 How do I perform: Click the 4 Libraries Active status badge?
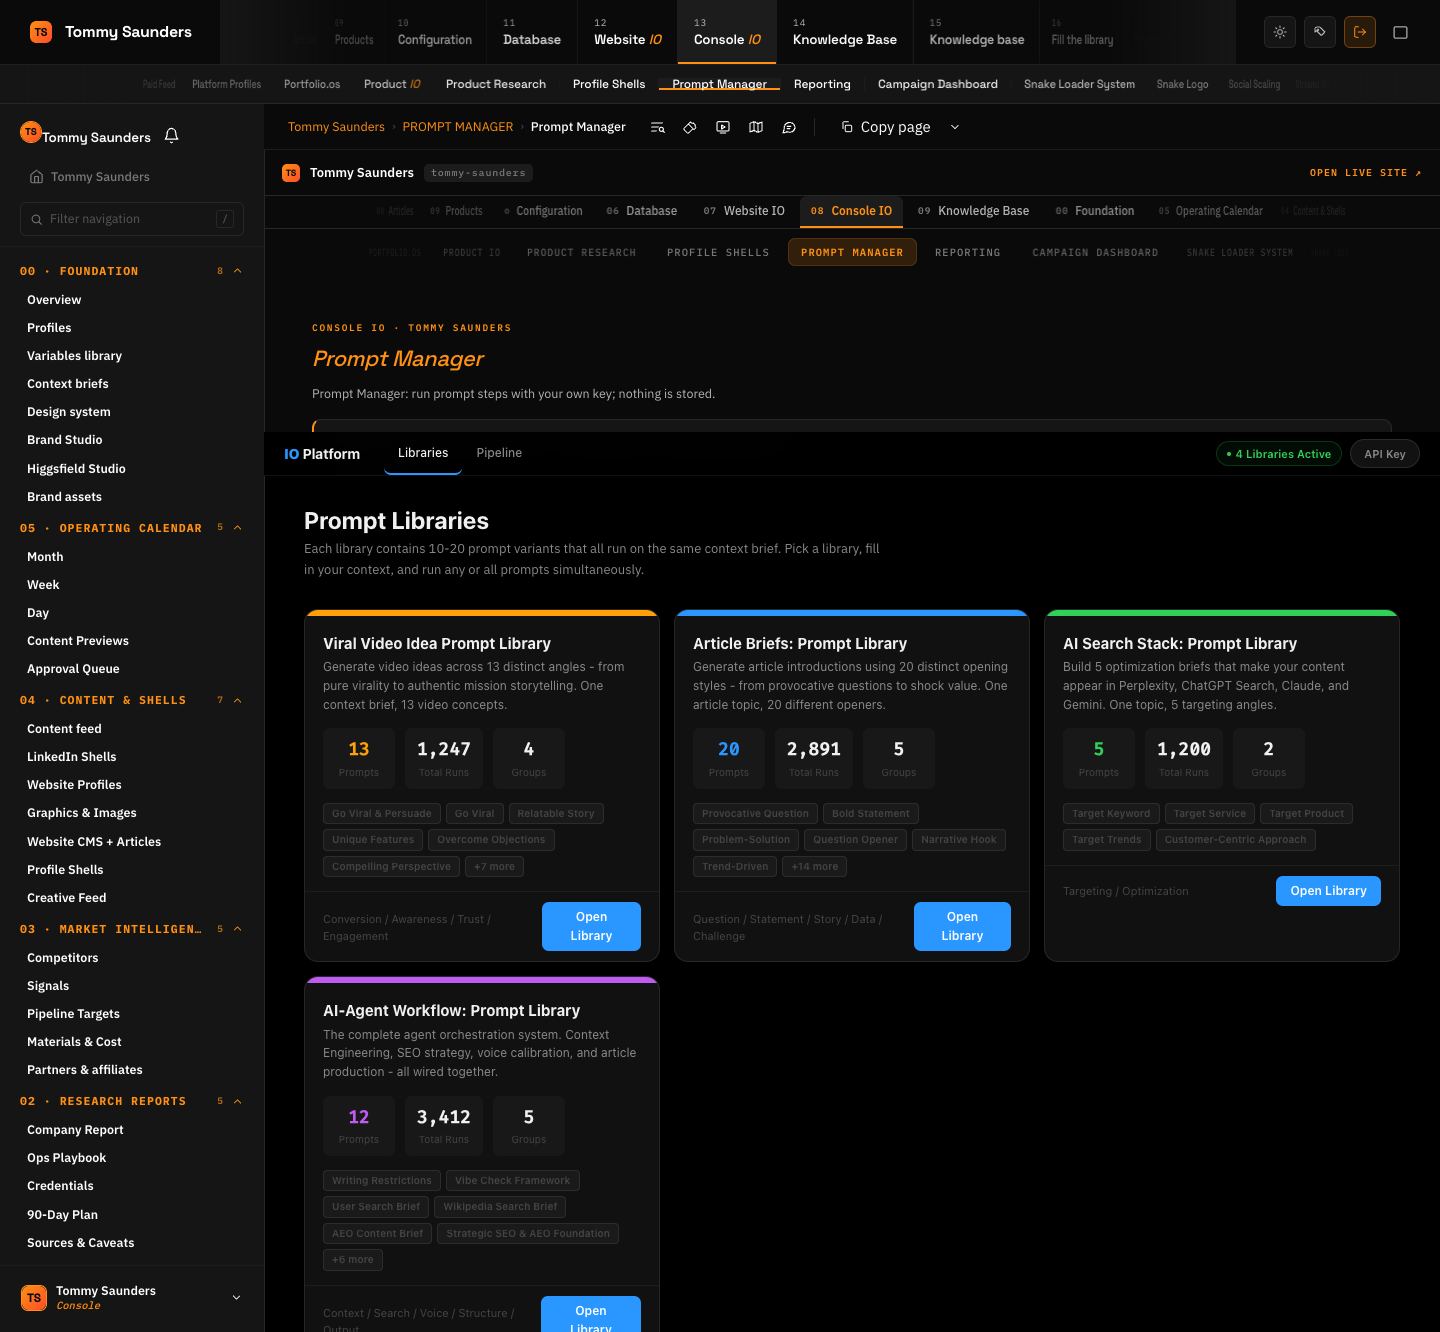(1279, 454)
